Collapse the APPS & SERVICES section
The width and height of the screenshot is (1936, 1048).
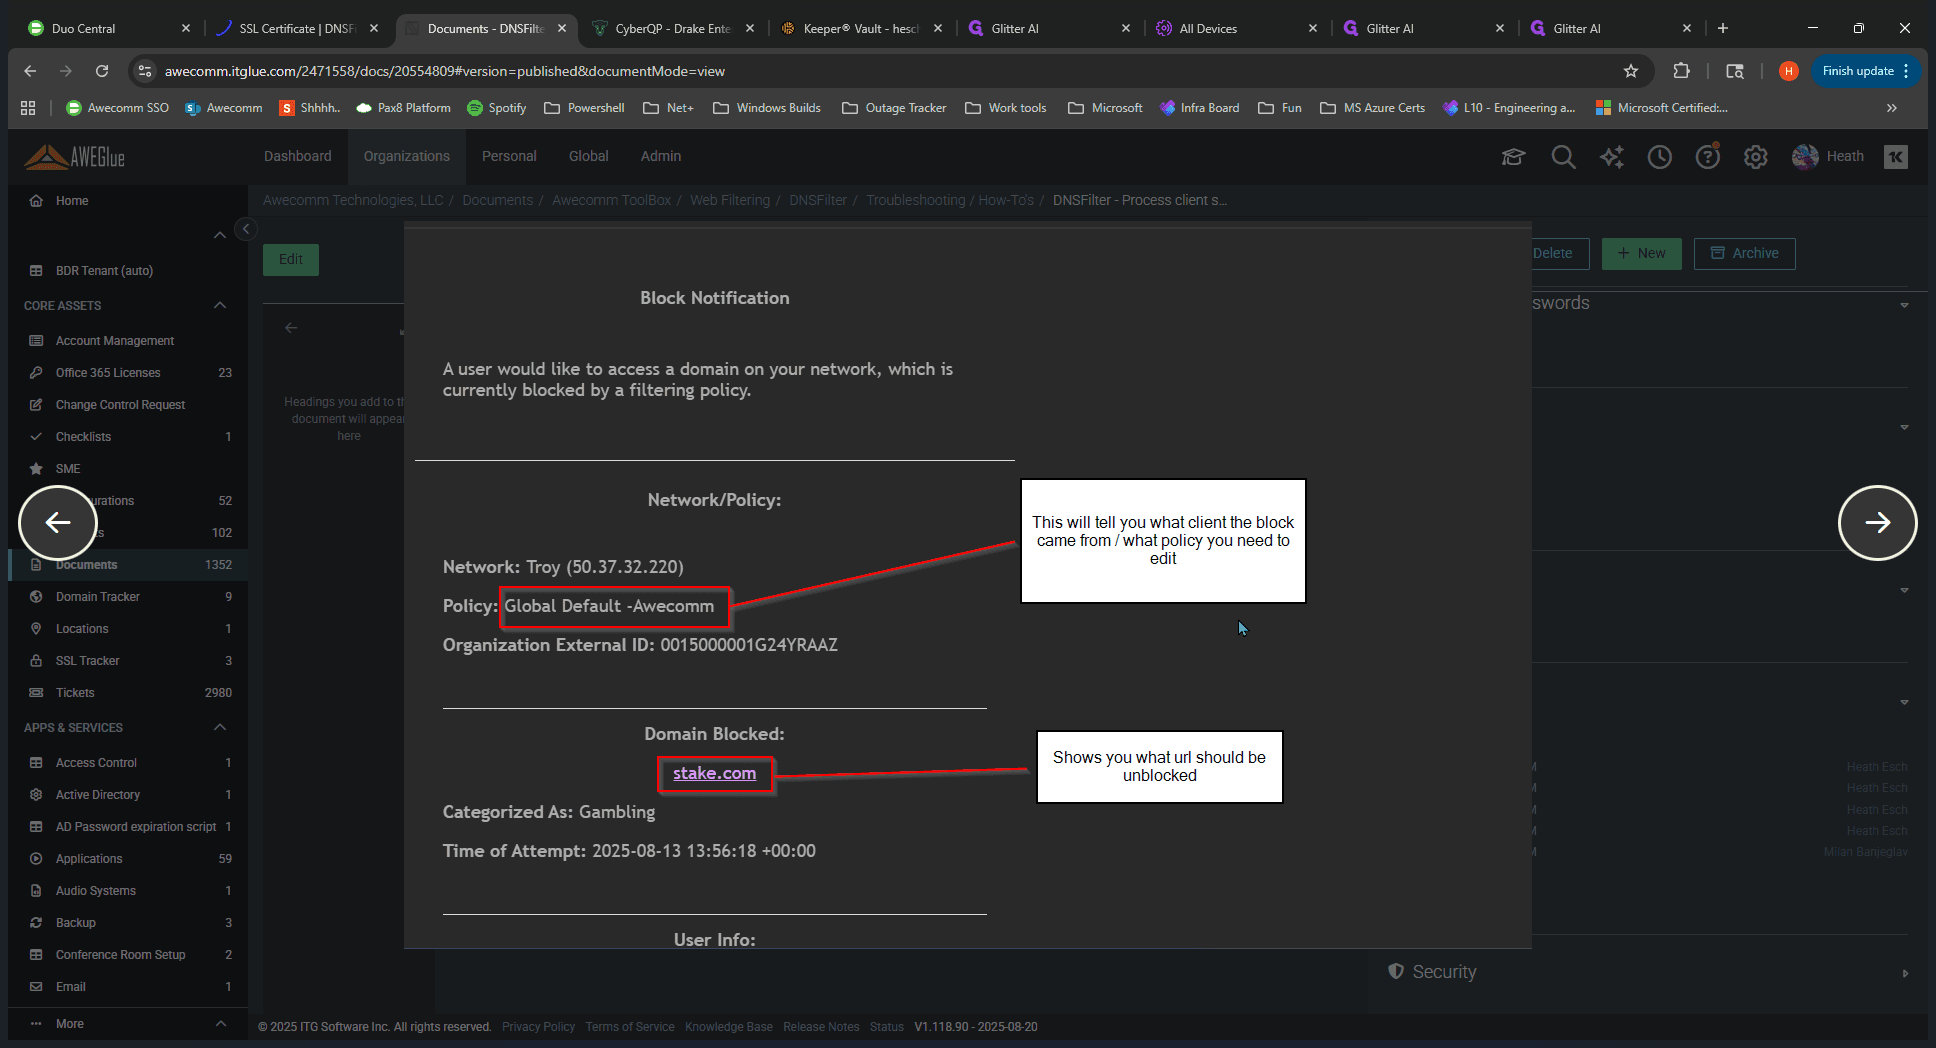pos(220,727)
